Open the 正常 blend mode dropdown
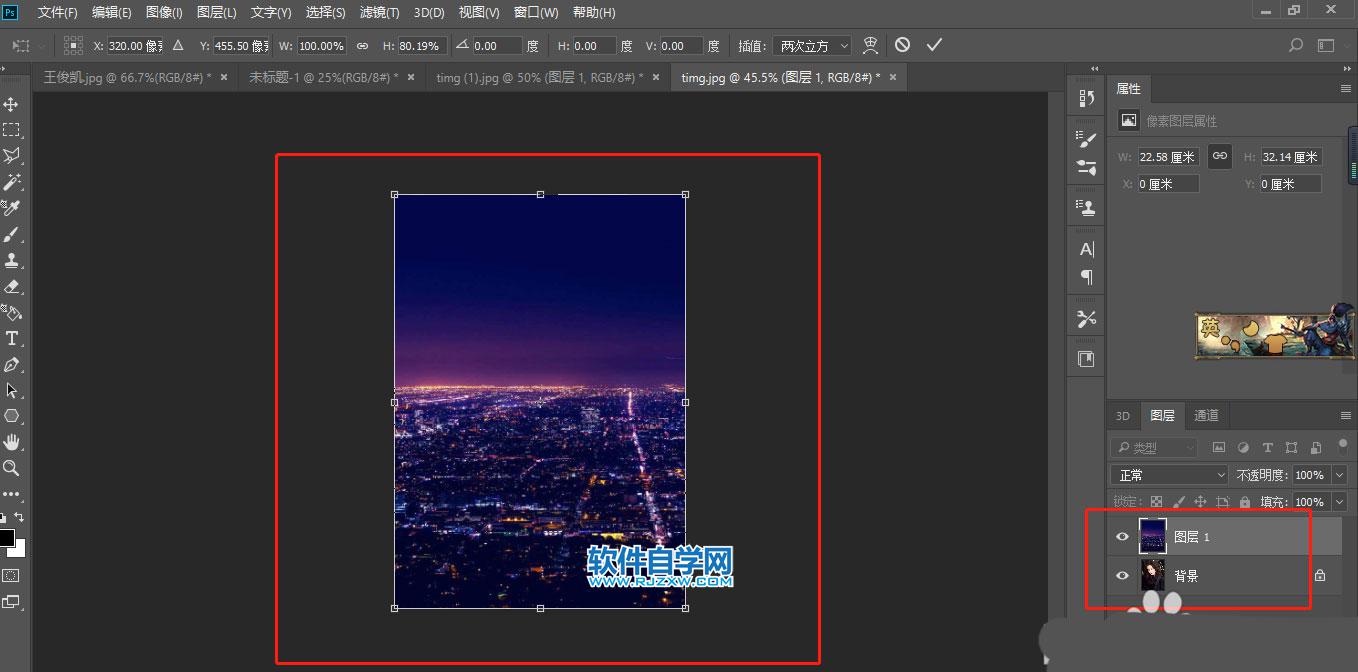 [1168, 475]
